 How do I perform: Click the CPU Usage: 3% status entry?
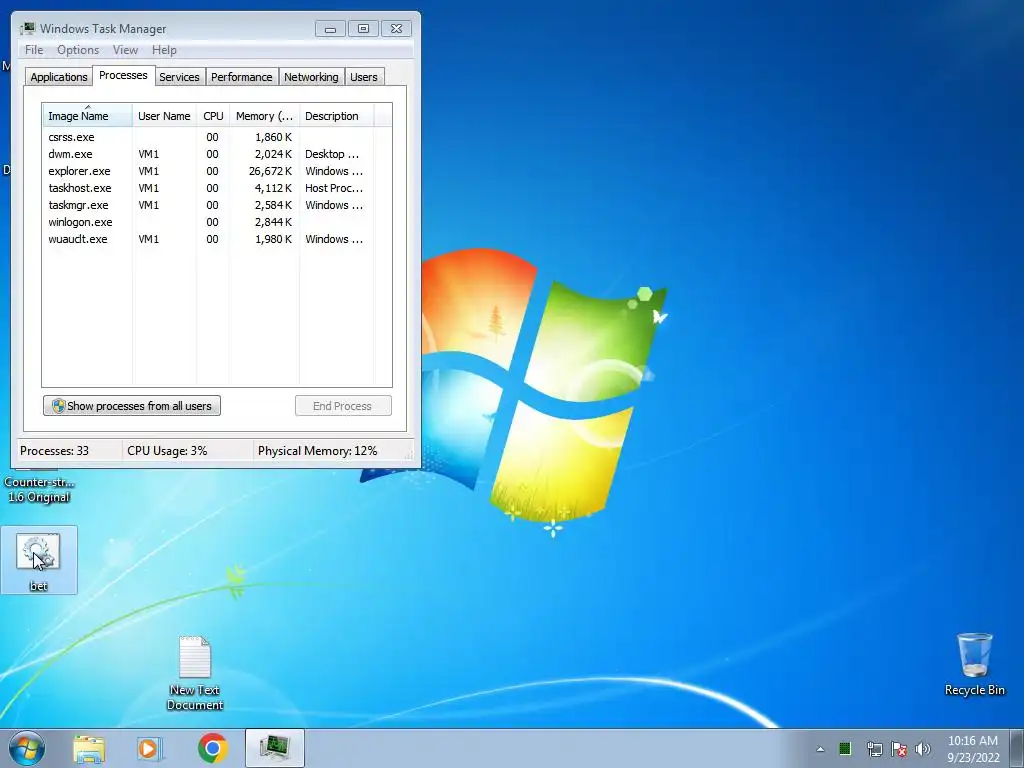[x=167, y=451]
